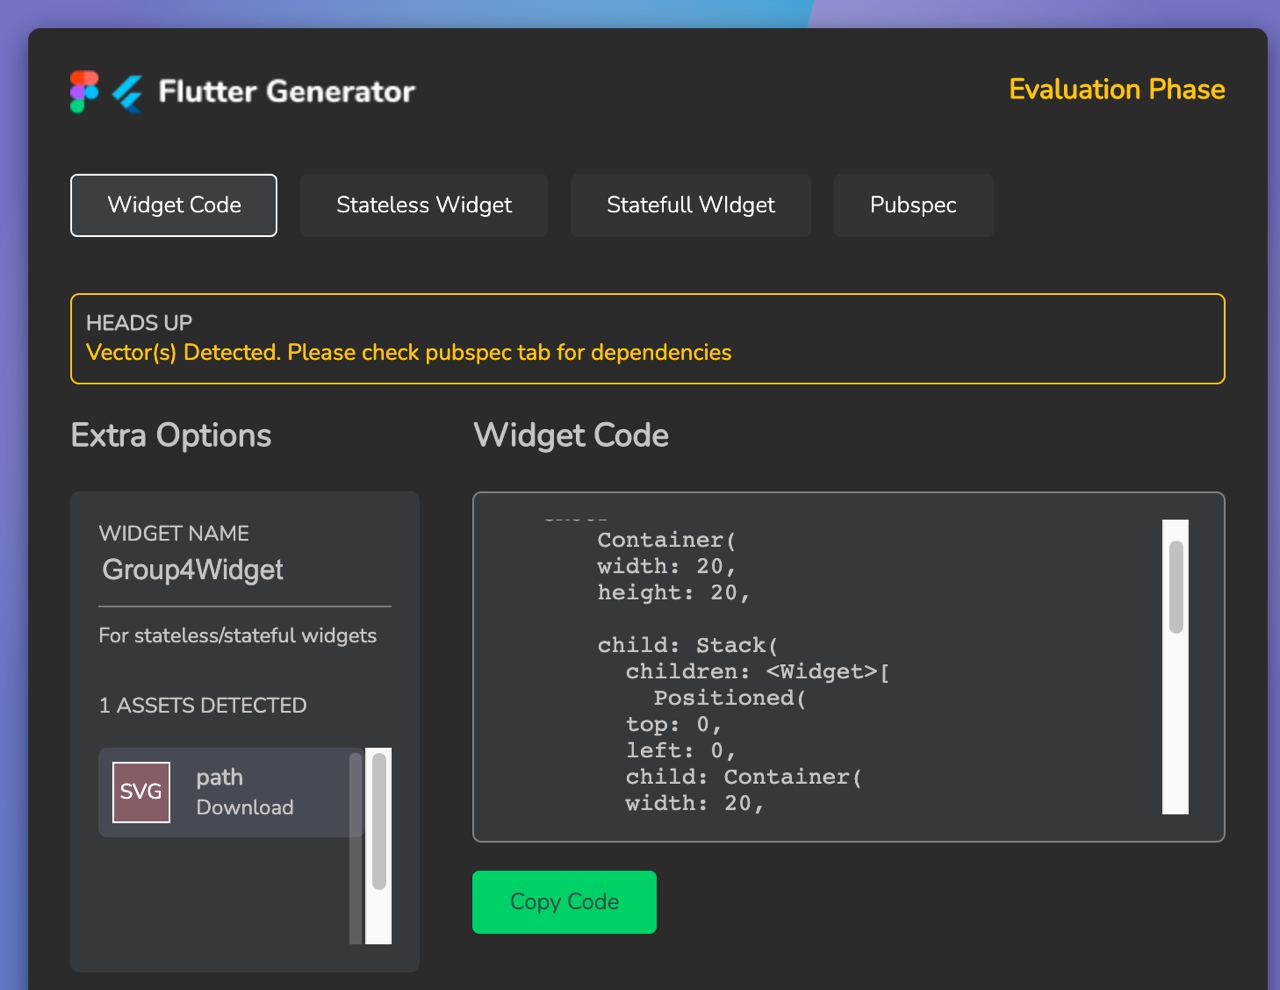Click the Evaluation Phase label

point(1117,89)
